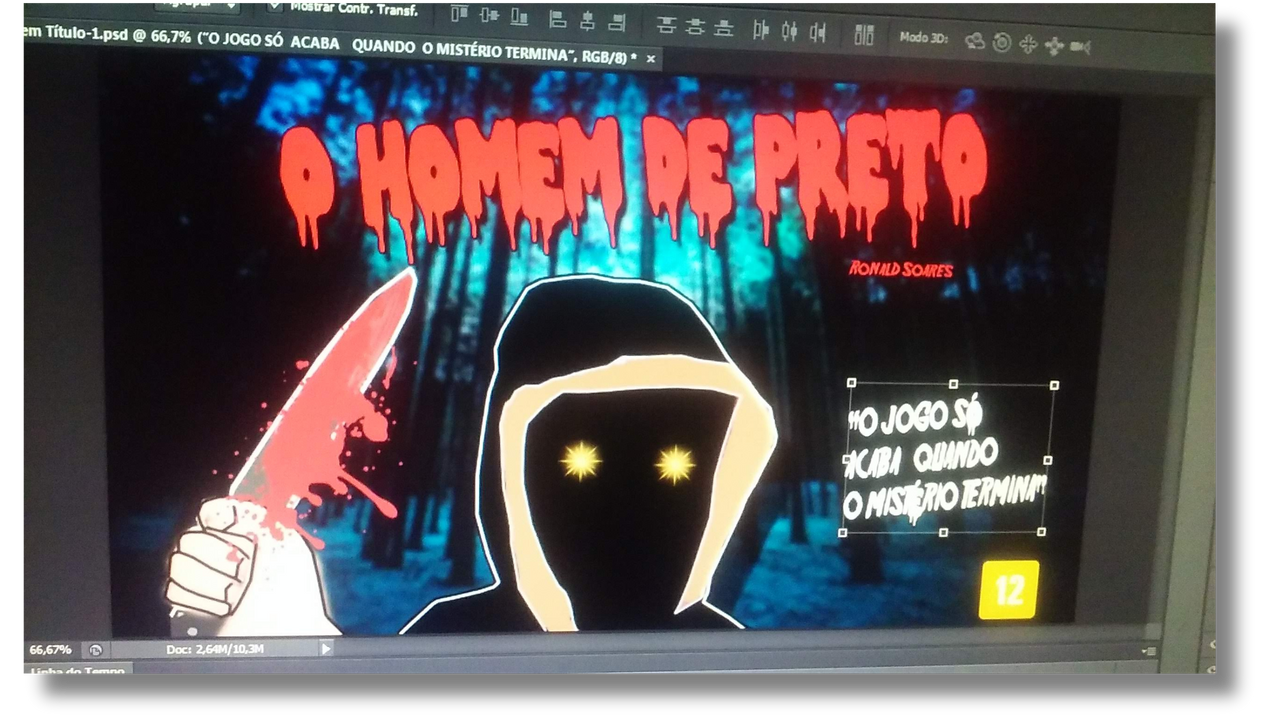This screenshot has height=720, width=1280.
Task: Click the RONALD SOARES text
Action: point(901,269)
